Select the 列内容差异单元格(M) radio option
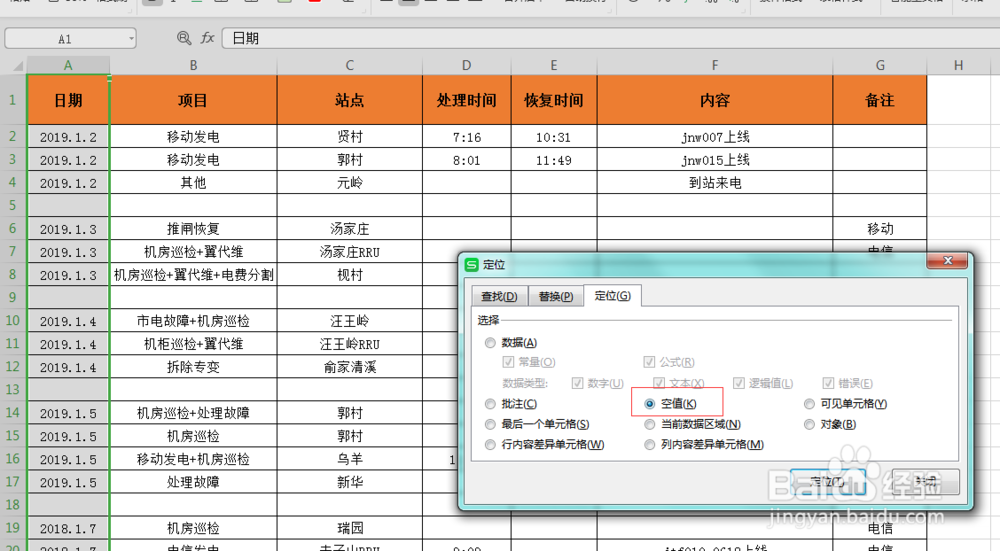Screen dimensions: 1000x551 point(649,444)
